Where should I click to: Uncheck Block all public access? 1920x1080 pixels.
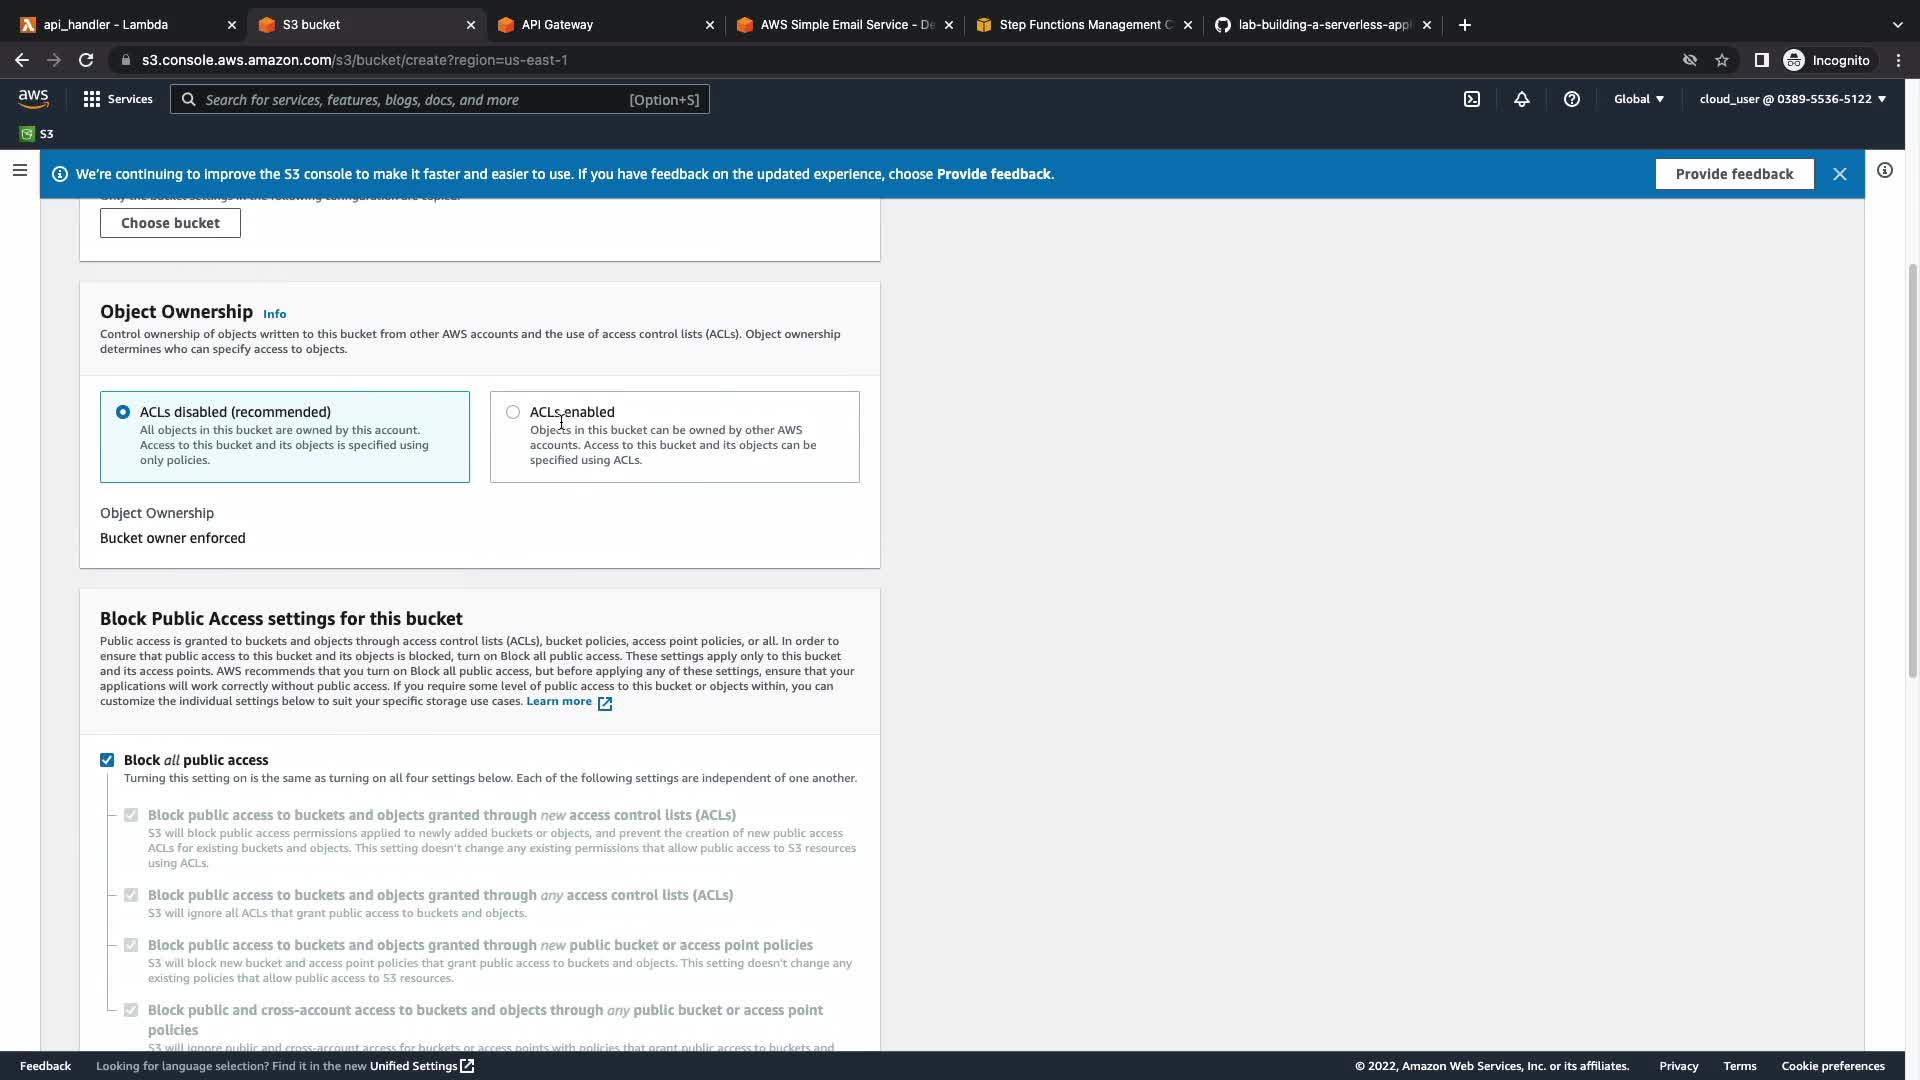click(107, 760)
